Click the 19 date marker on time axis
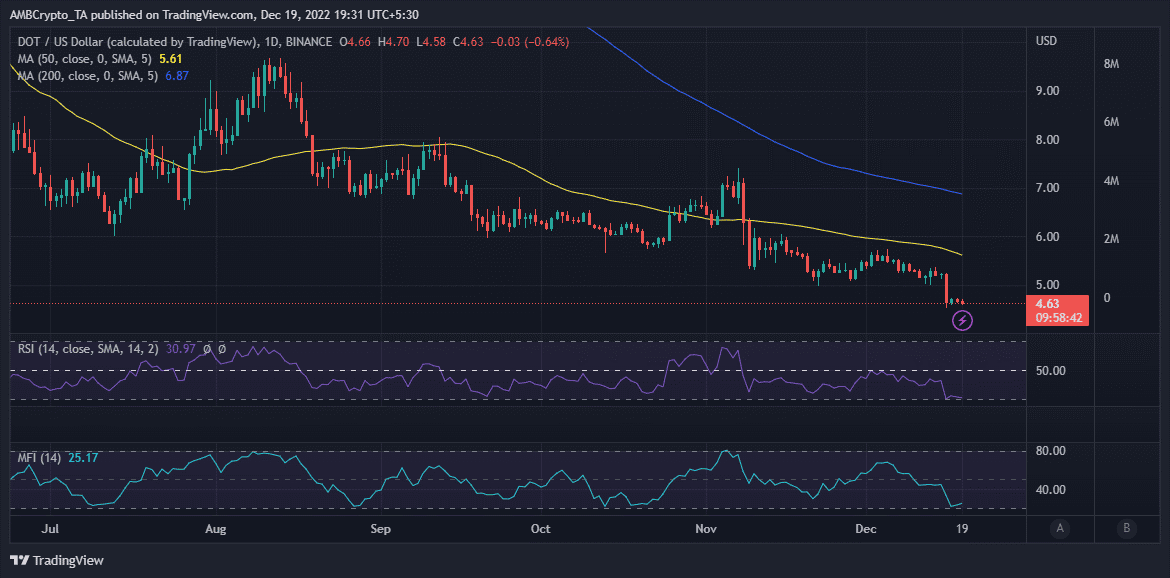This screenshot has width=1170, height=578. (x=962, y=528)
